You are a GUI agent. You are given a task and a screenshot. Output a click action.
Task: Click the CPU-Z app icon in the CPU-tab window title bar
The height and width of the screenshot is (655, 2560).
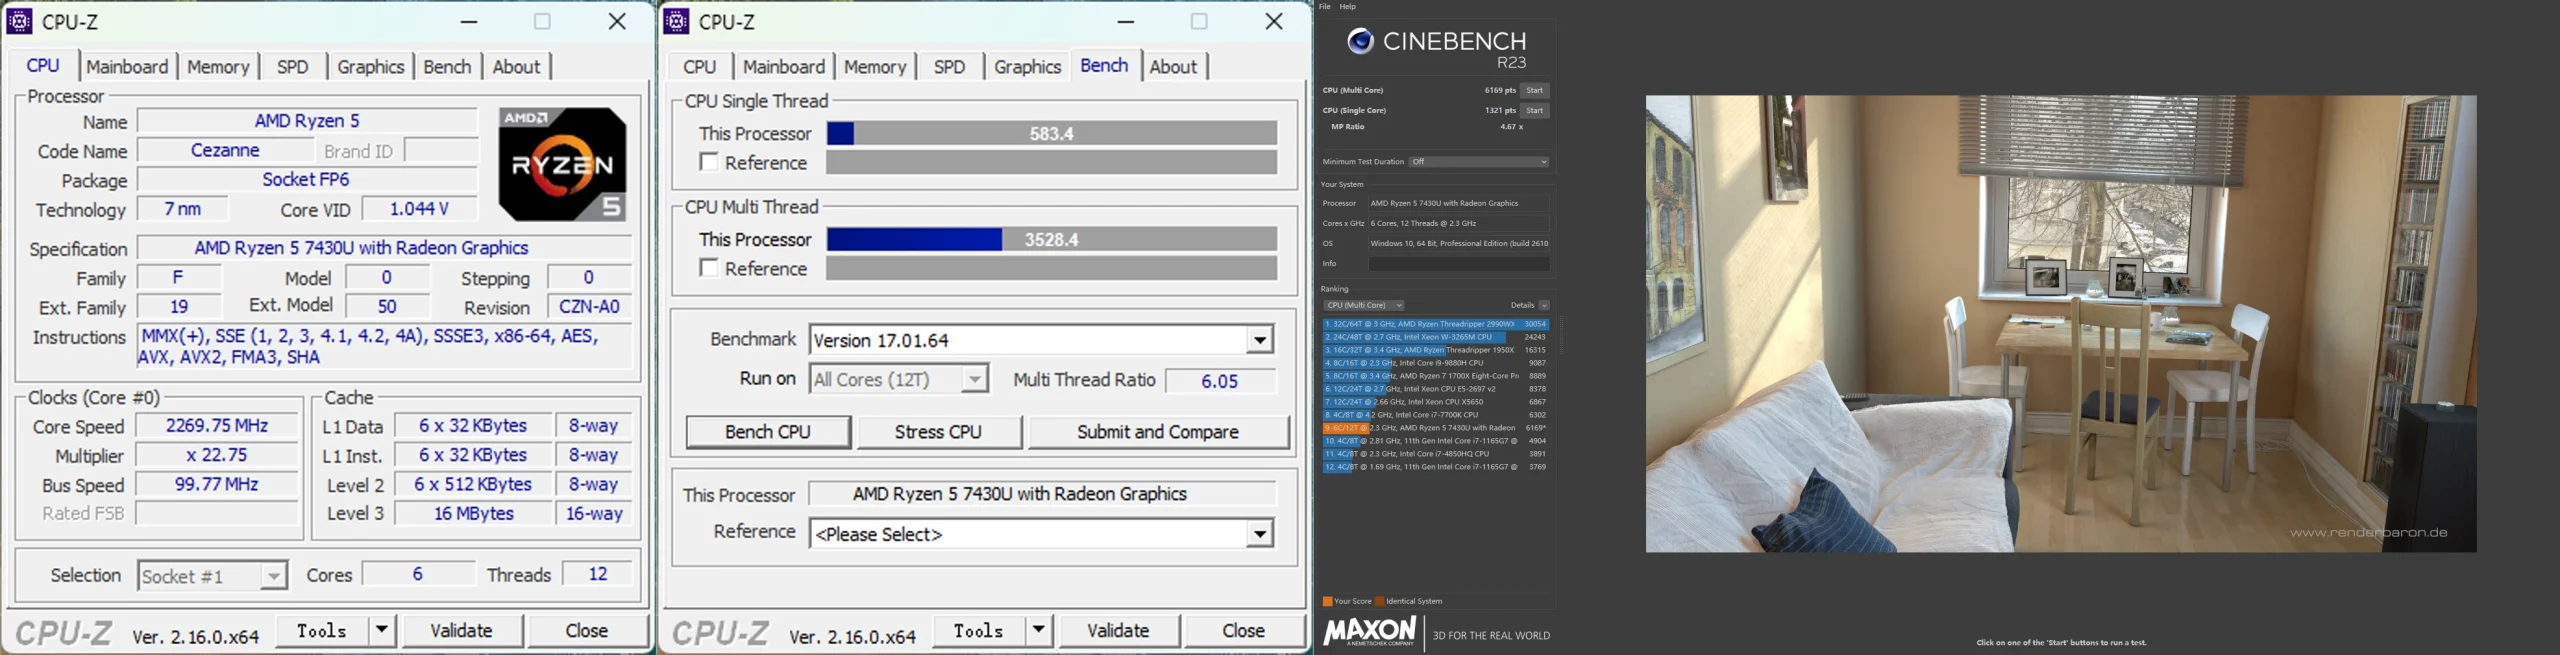pyautogui.click(x=19, y=21)
